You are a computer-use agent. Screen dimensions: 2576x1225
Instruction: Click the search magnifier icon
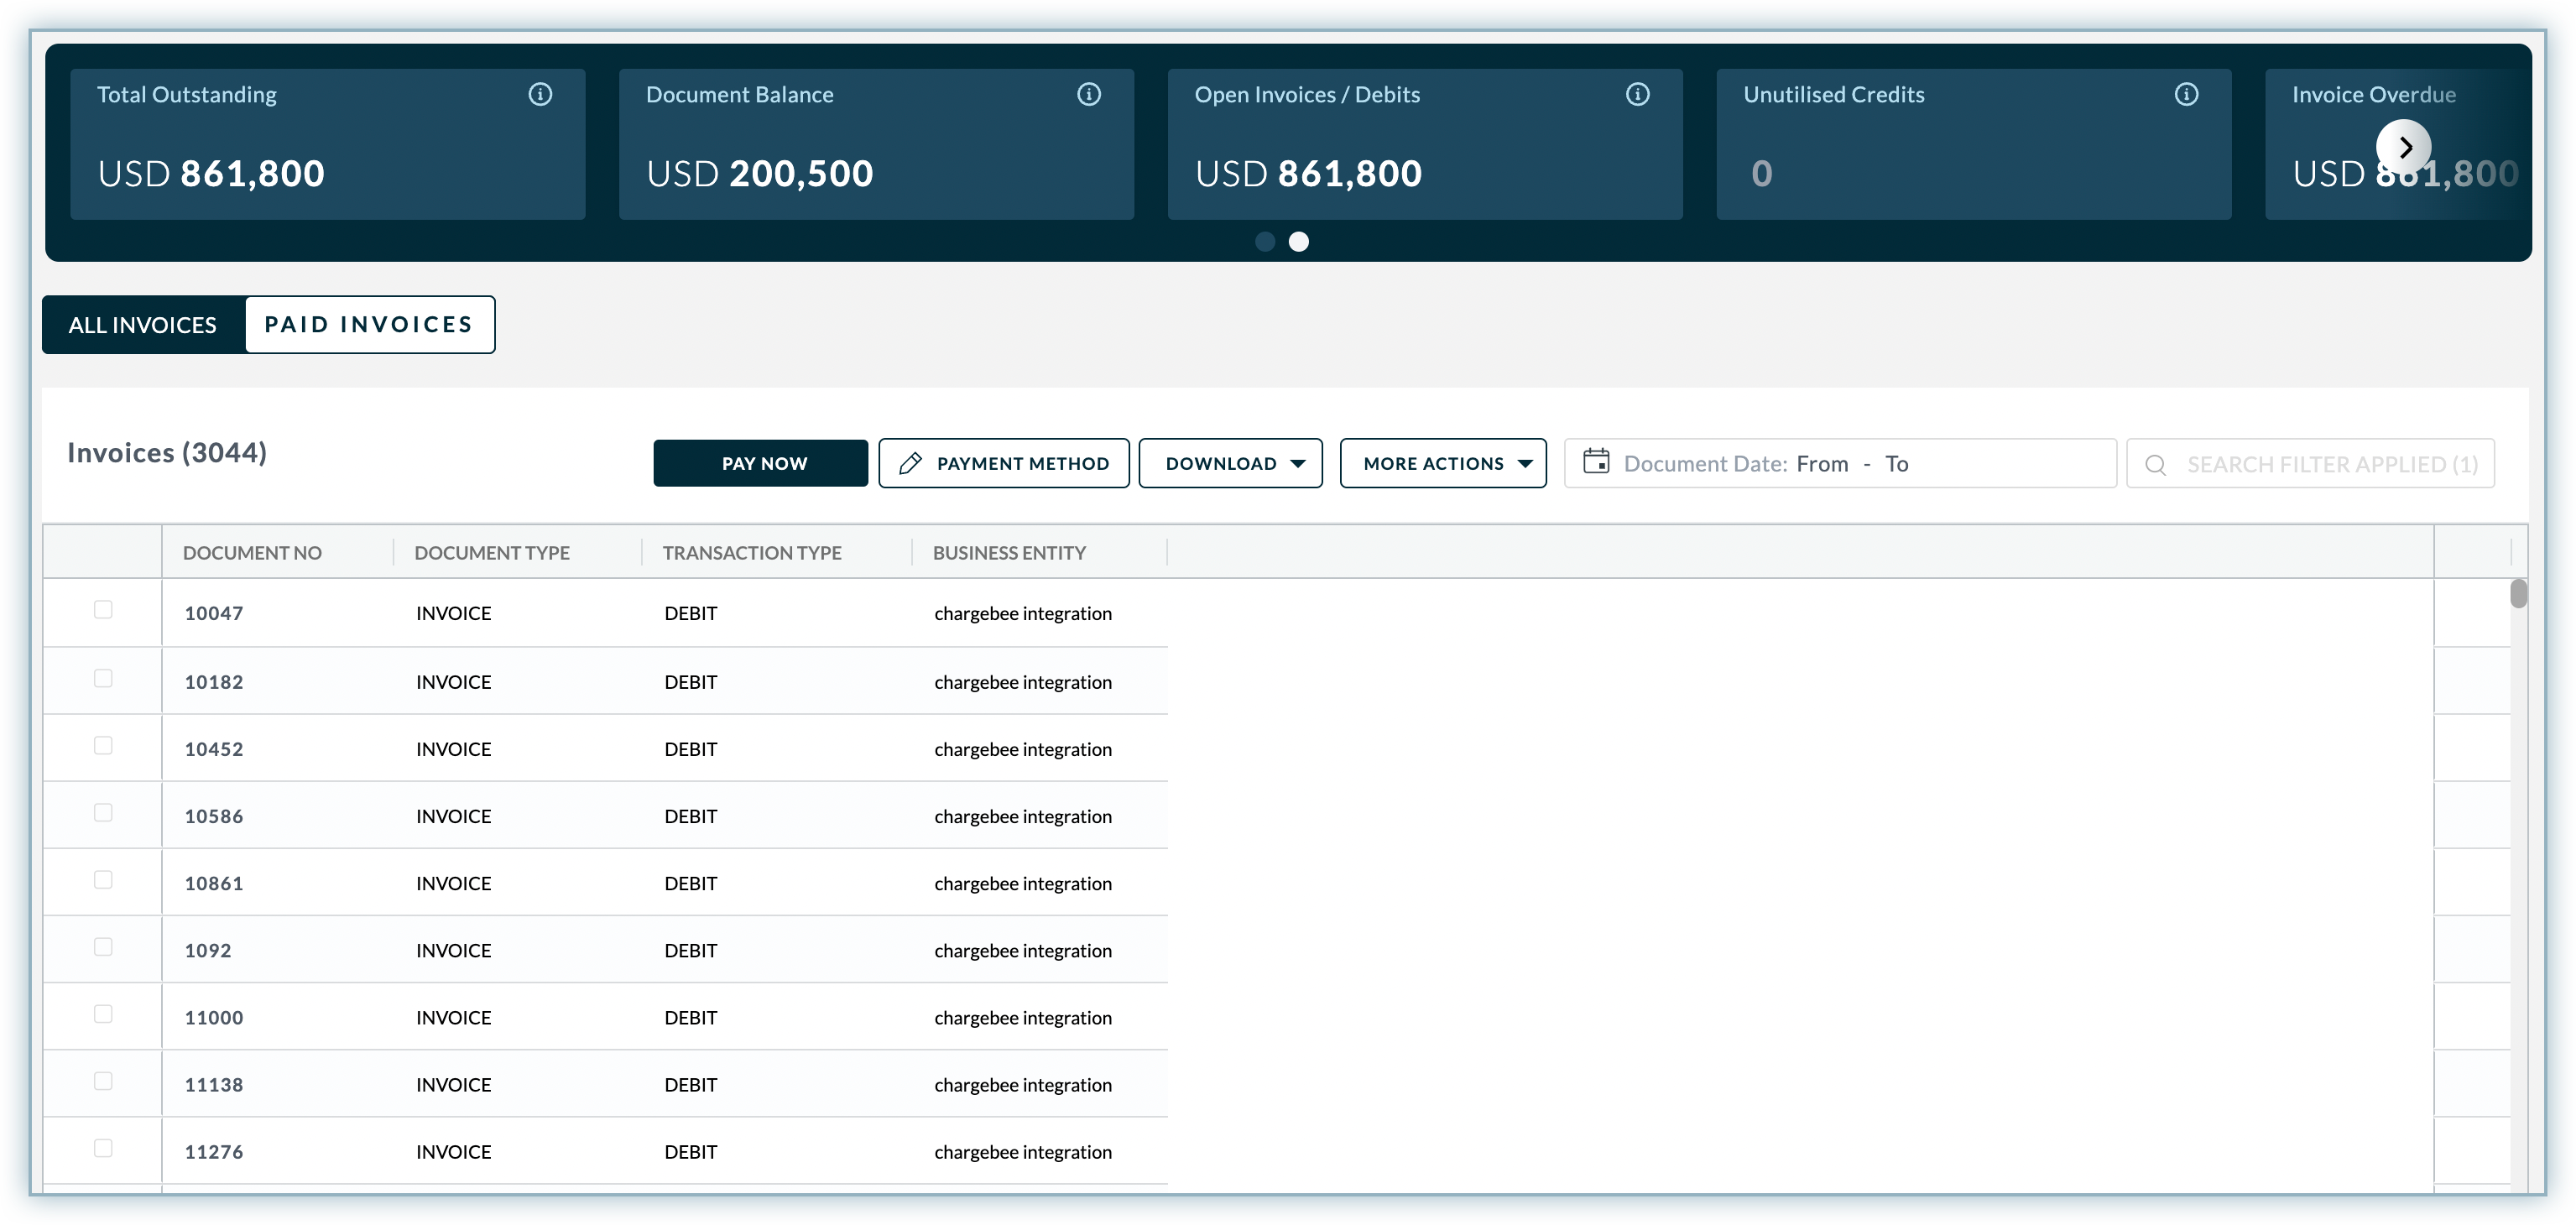[x=2156, y=465]
